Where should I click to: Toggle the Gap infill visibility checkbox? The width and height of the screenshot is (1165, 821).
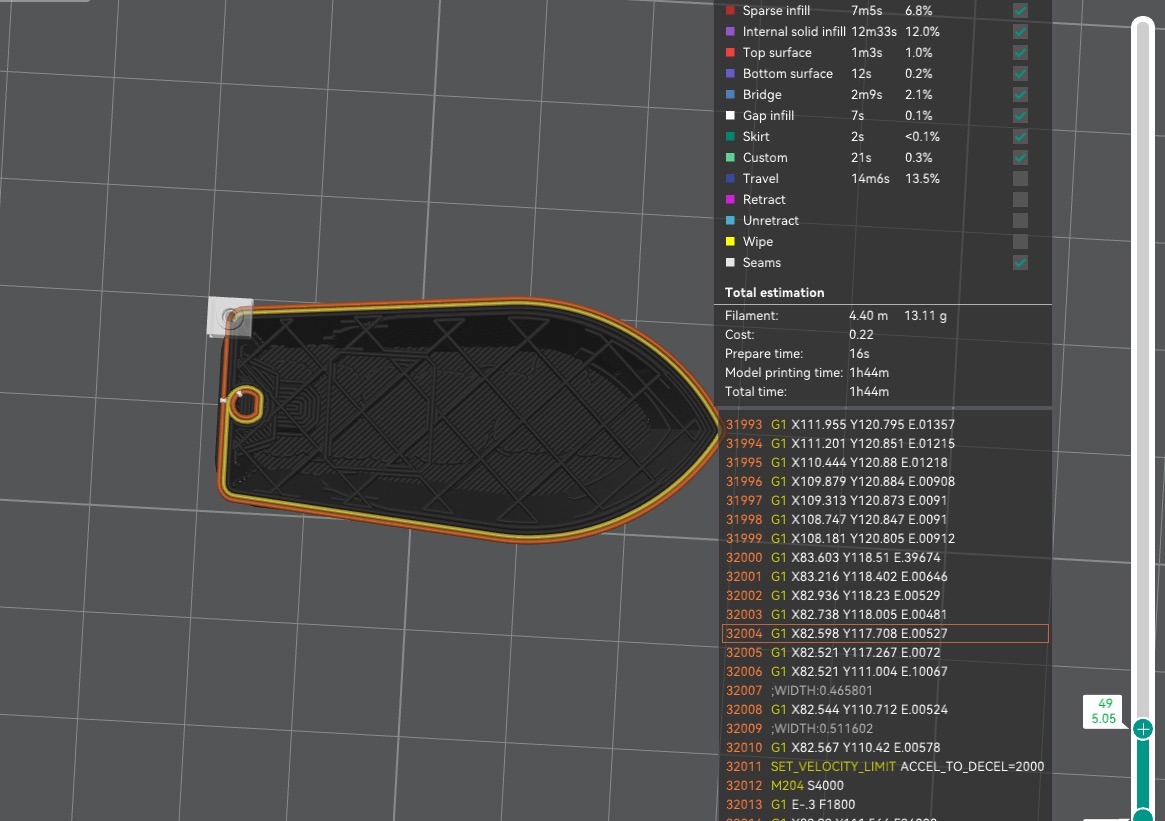(x=1019, y=115)
